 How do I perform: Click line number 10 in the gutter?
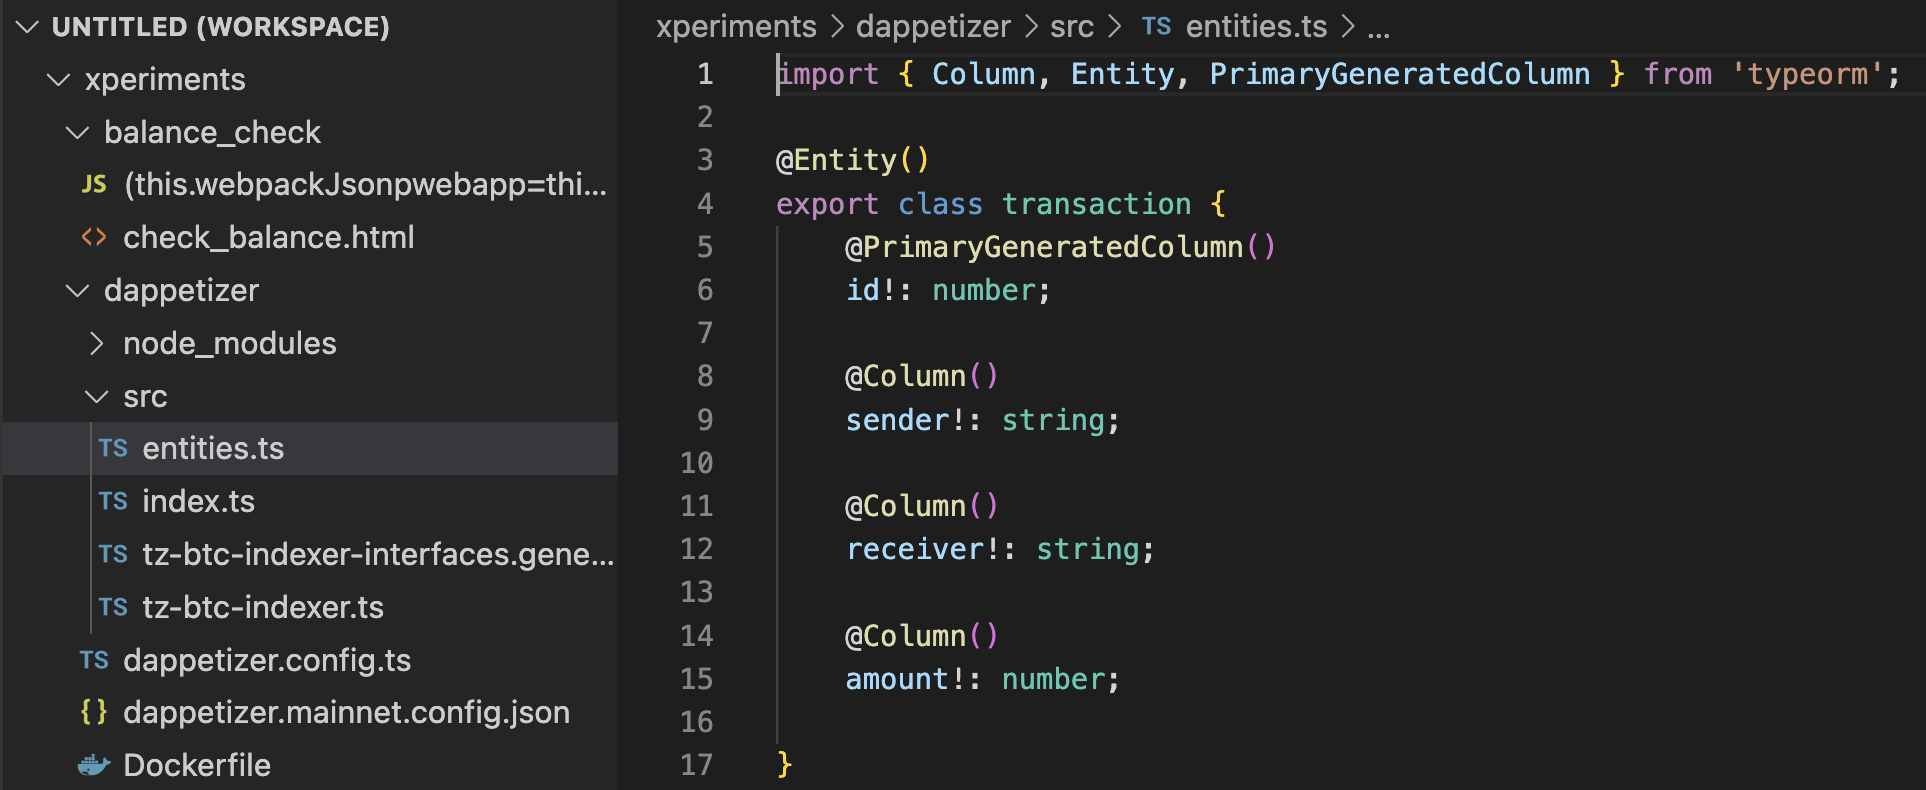tap(696, 463)
